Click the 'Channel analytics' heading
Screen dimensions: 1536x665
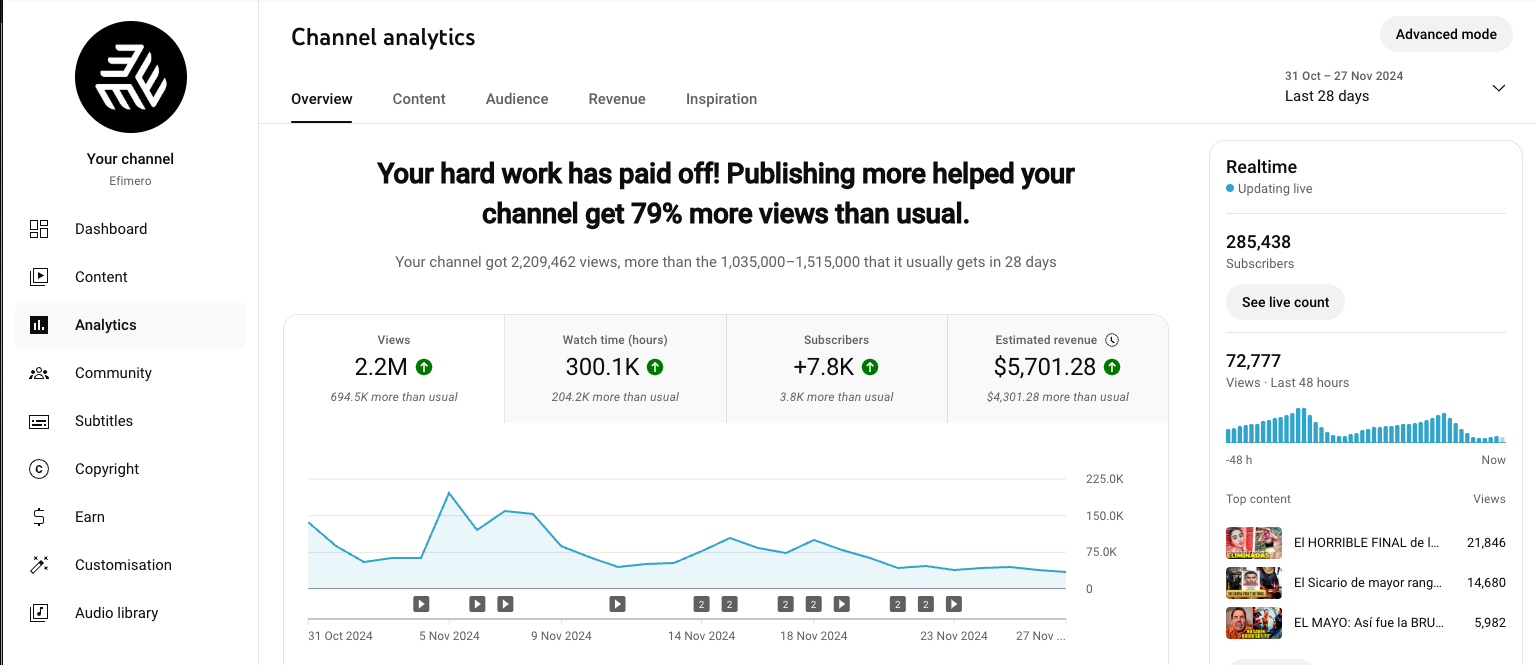click(383, 38)
